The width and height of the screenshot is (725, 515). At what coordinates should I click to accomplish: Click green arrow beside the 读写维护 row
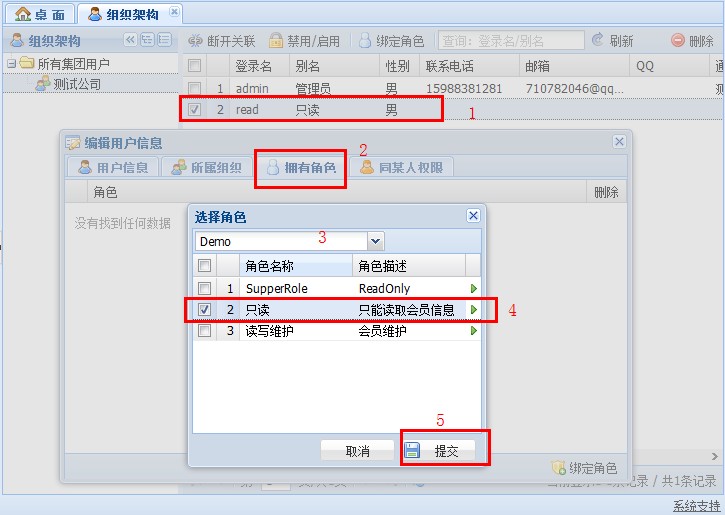click(474, 331)
